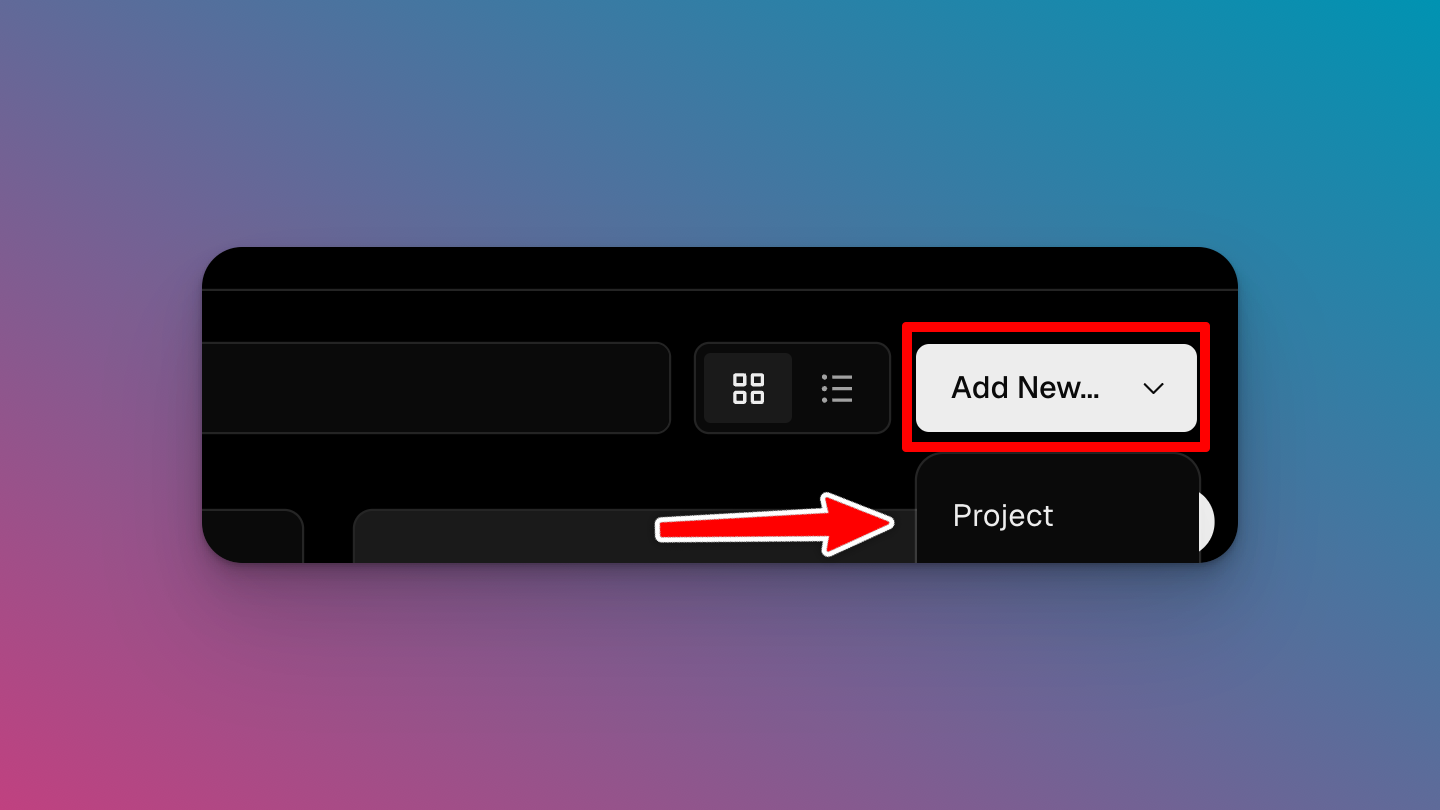Activate the highlighted grid layout toggle

(748, 388)
